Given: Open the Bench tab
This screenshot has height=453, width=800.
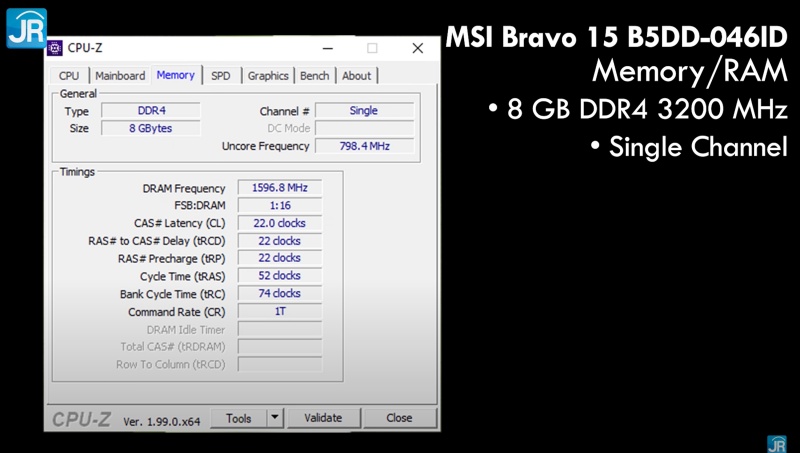Looking at the screenshot, I should [314, 76].
